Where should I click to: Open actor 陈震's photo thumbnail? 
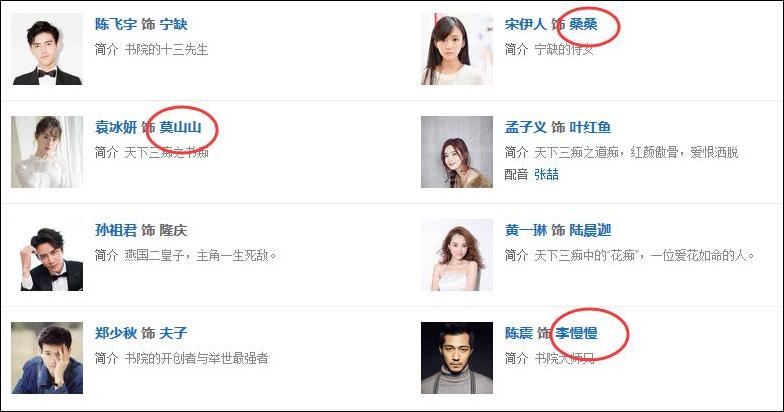pos(456,358)
